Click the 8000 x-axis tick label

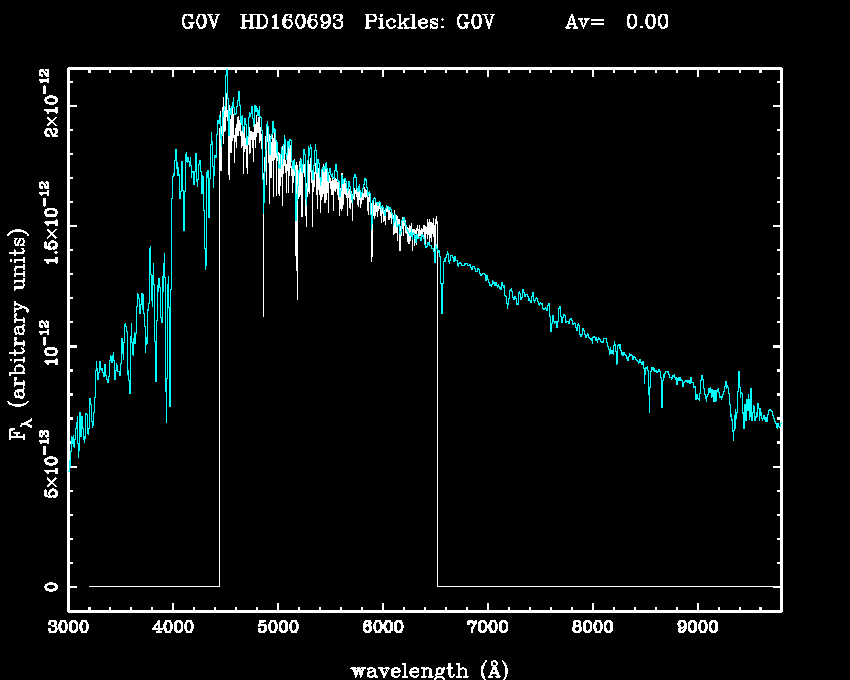coord(592,629)
